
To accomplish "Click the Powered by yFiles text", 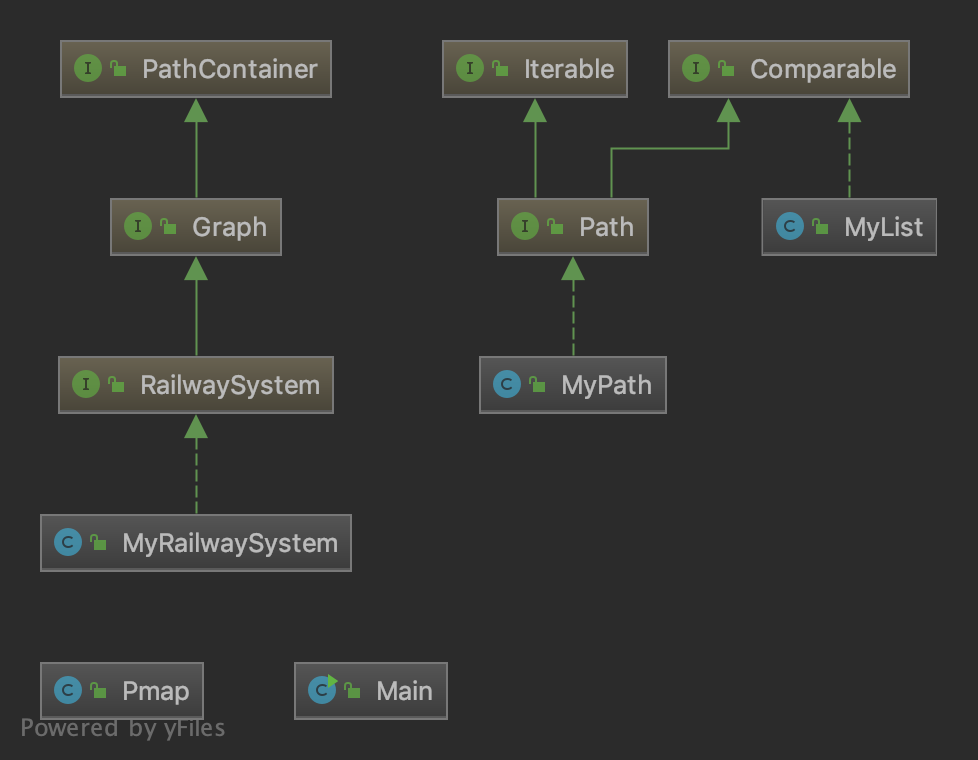I will [123, 728].
